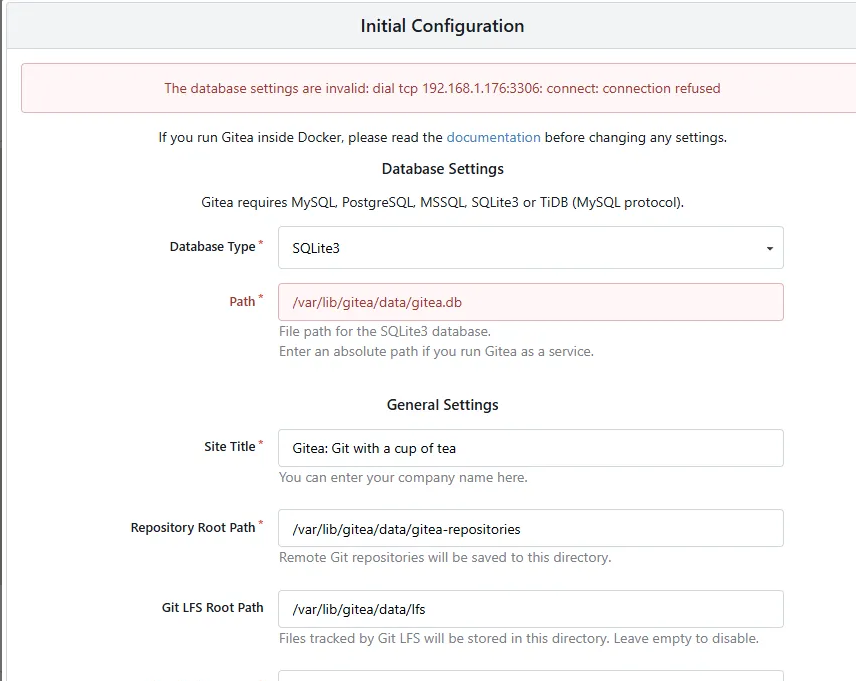Focus the SQLite3 database Path field
856x681 pixels.
pos(530,302)
